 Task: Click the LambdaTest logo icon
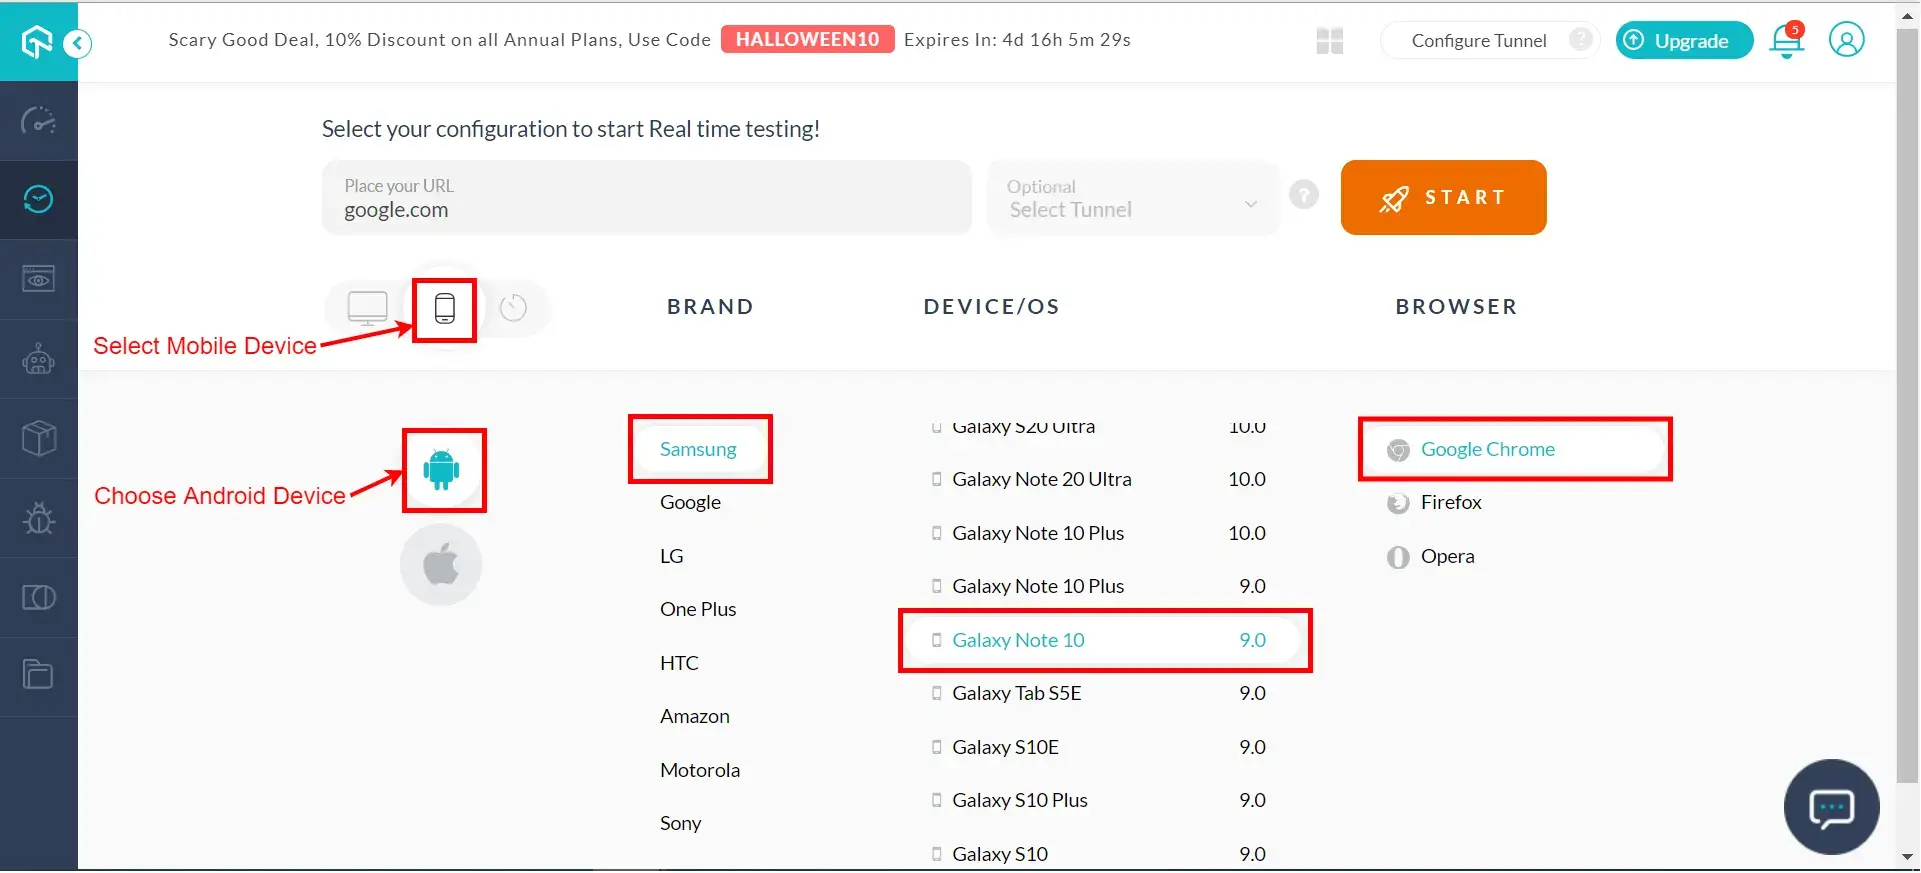coord(37,42)
